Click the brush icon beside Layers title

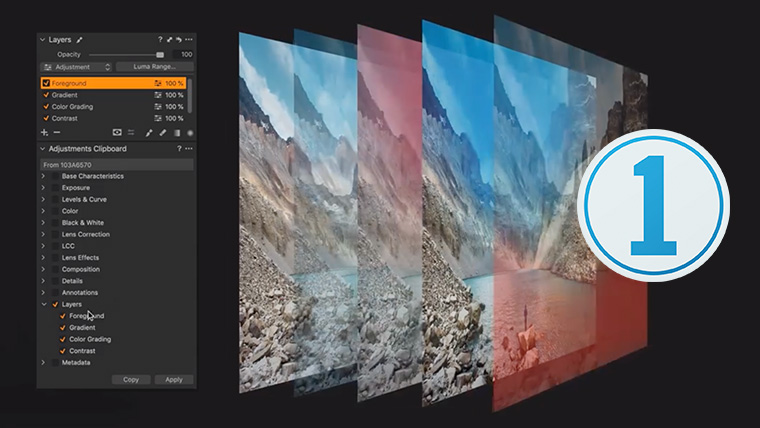pos(79,40)
